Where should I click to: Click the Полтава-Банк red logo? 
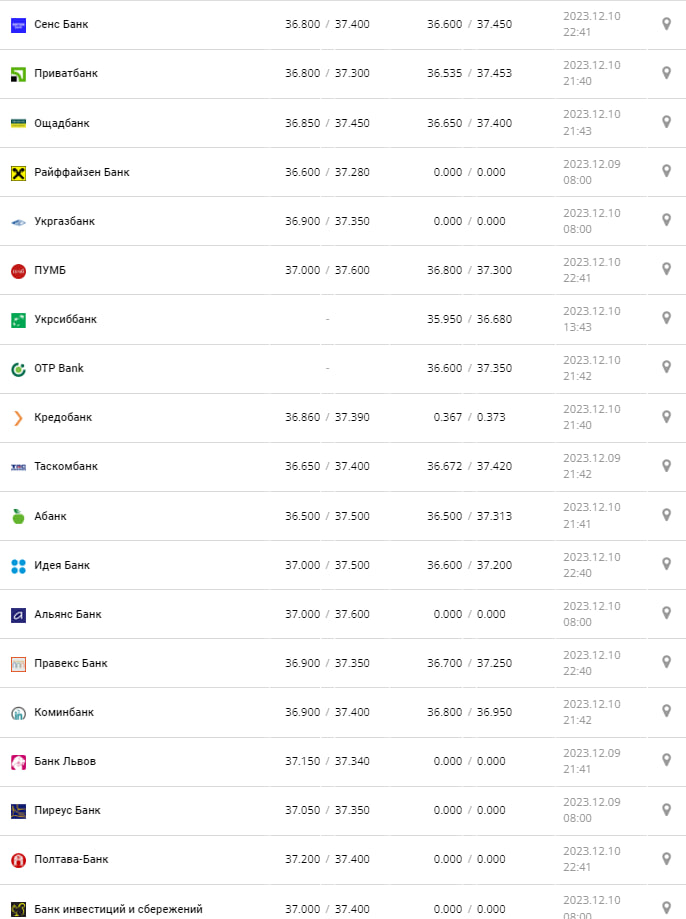tap(18, 860)
